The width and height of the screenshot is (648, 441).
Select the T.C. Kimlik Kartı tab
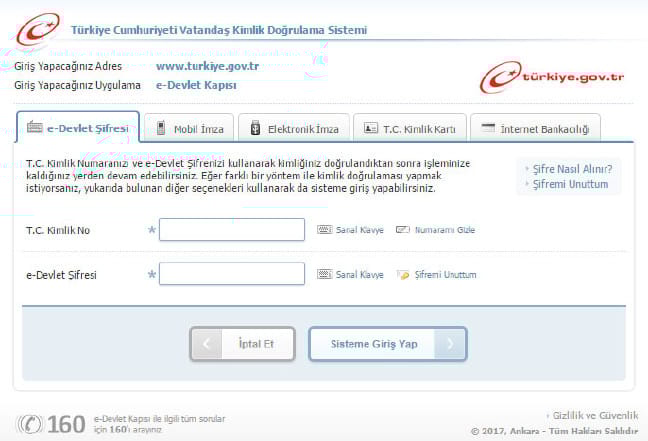coord(411,129)
